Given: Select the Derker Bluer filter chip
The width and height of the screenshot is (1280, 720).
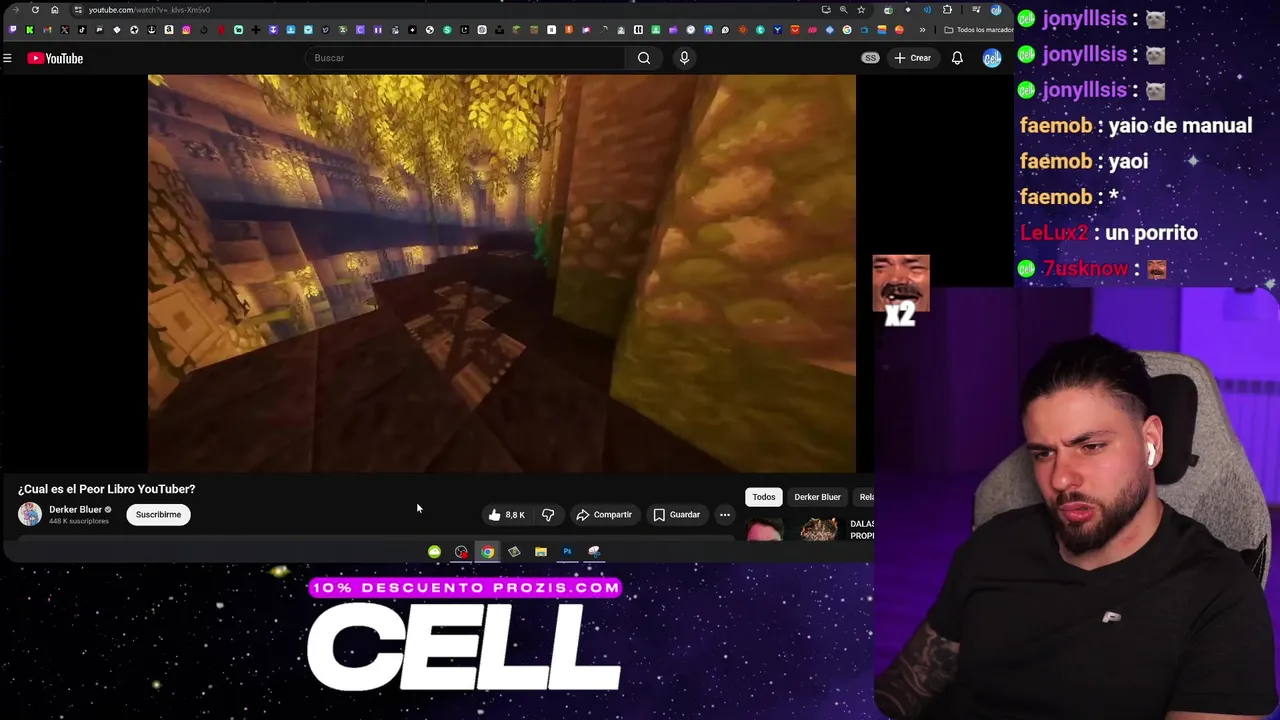Looking at the screenshot, I should pyautogui.click(x=817, y=497).
